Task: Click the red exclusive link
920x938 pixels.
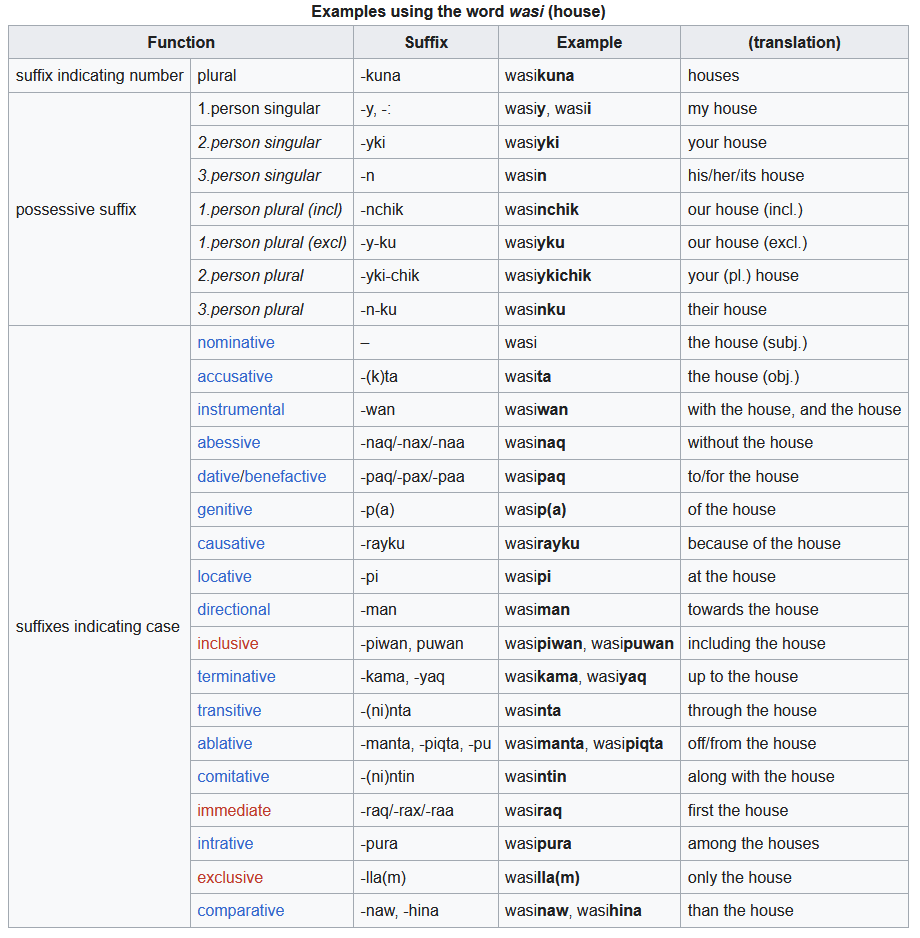Action: point(230,878)
